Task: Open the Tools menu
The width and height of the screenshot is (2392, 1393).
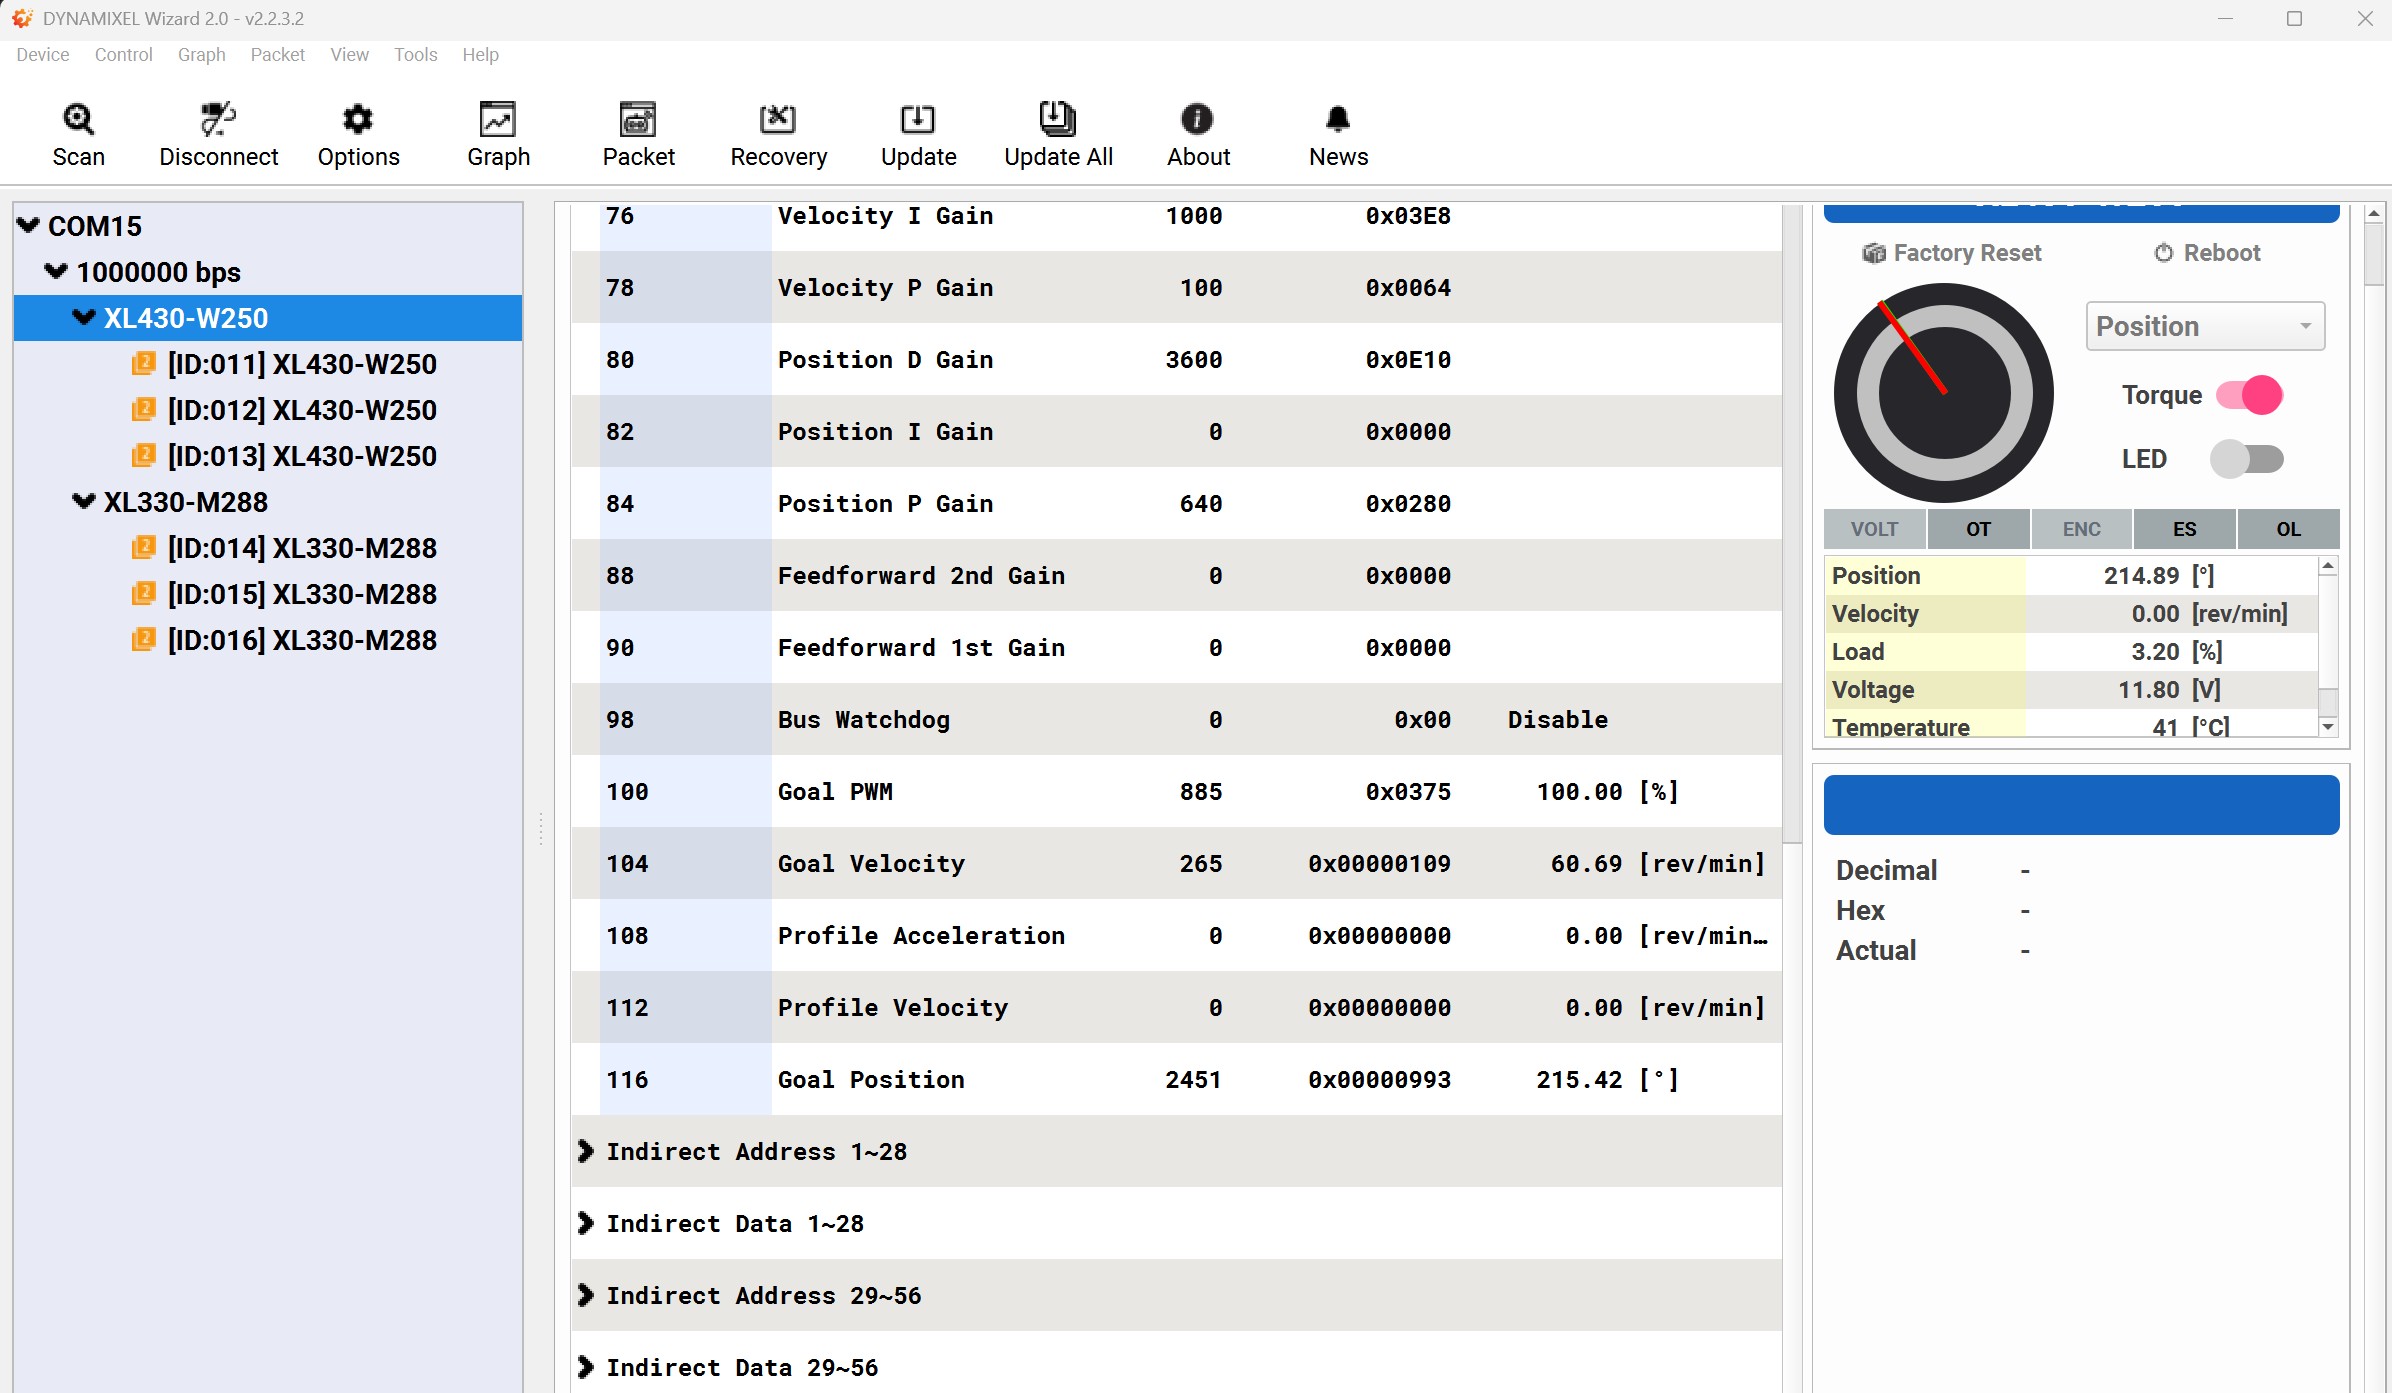Action: click(415, 55)
